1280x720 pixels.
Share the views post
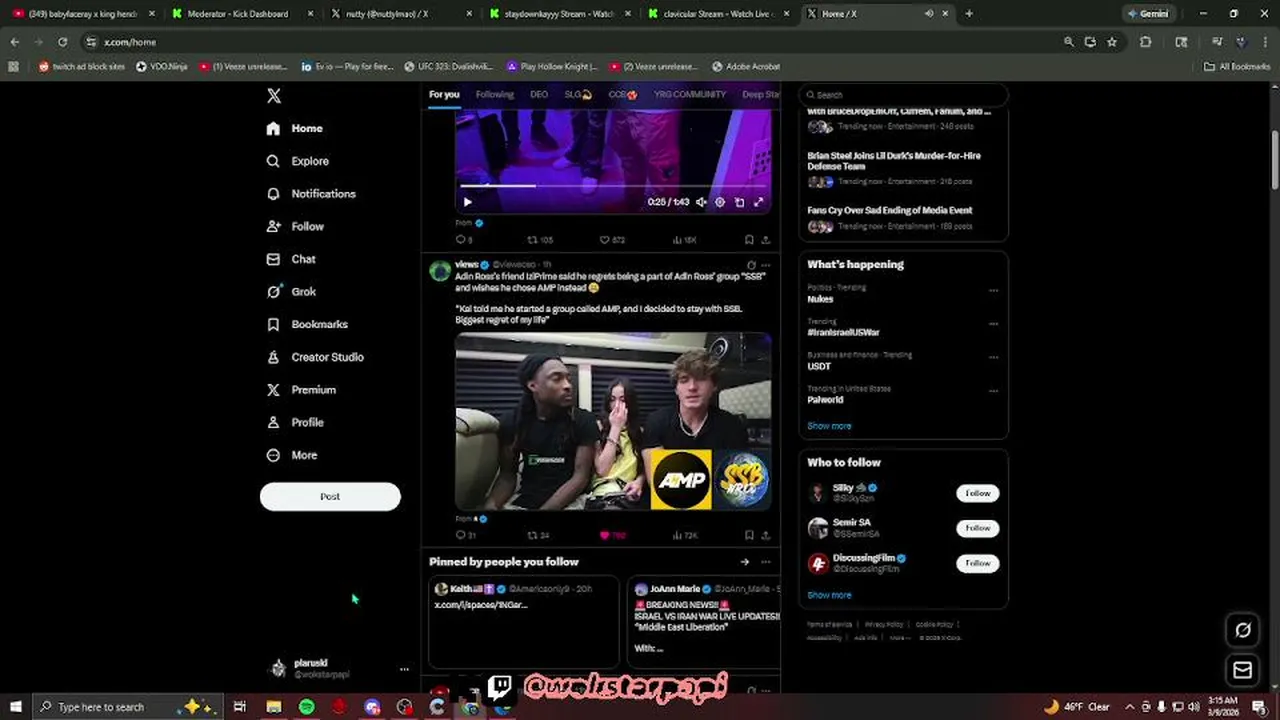(766, 535)
